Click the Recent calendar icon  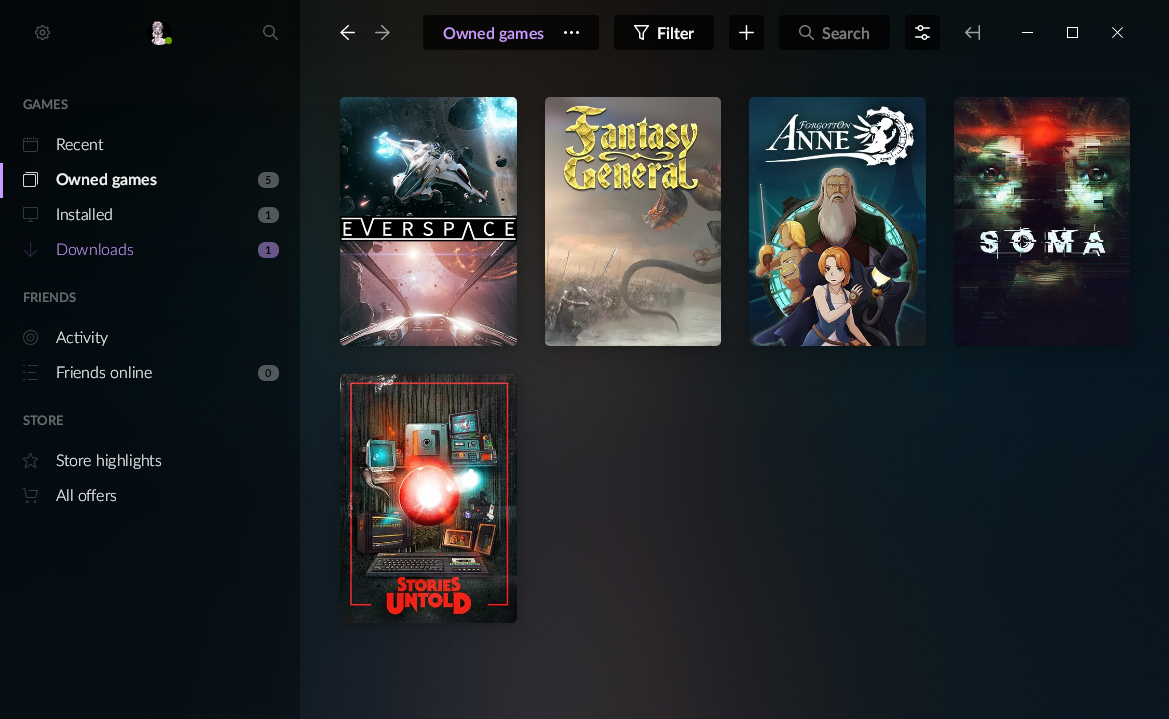click(x=31, y=145)
